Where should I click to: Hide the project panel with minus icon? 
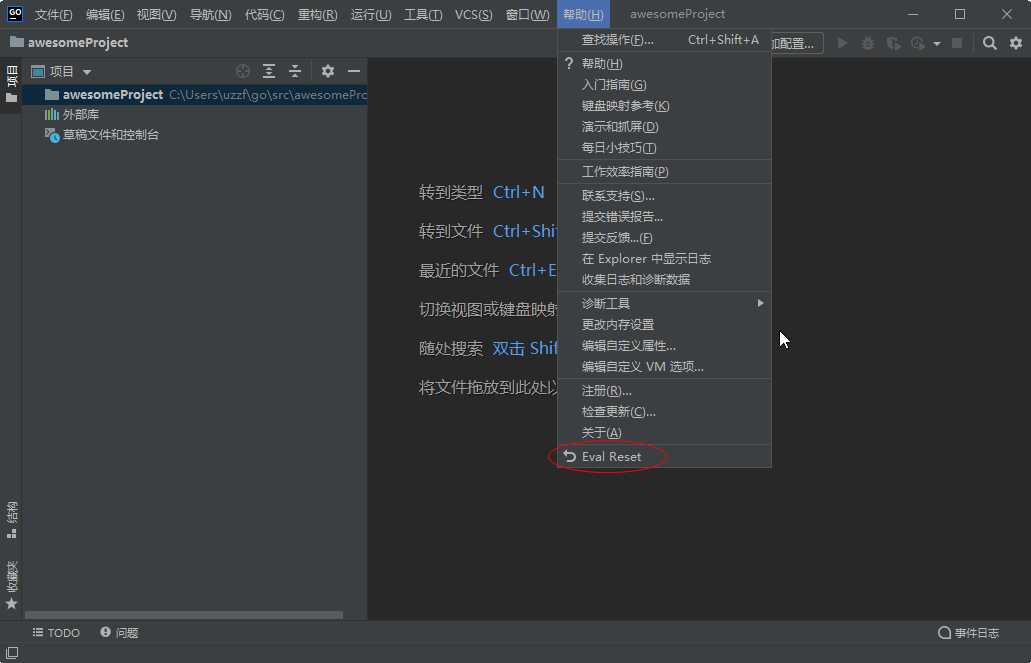354,71
